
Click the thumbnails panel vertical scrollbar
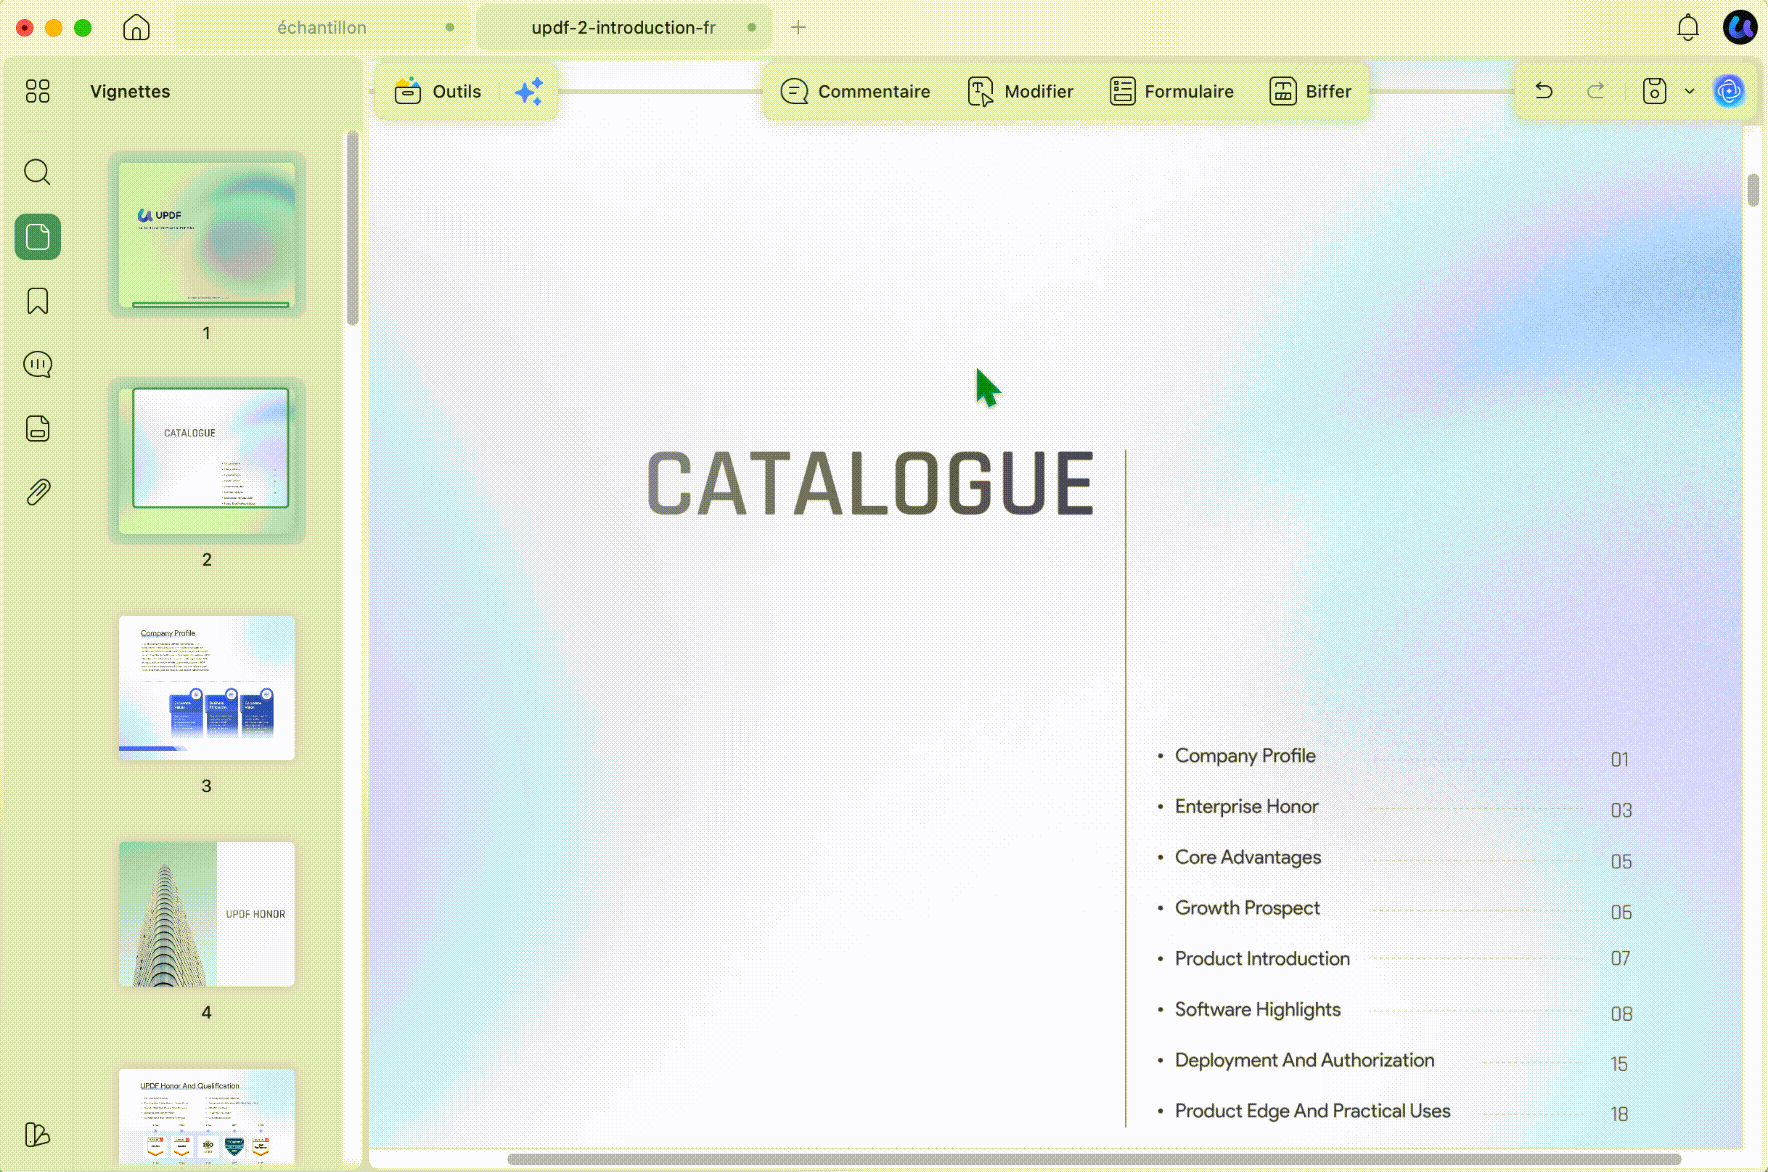click(x=352, y=228)
